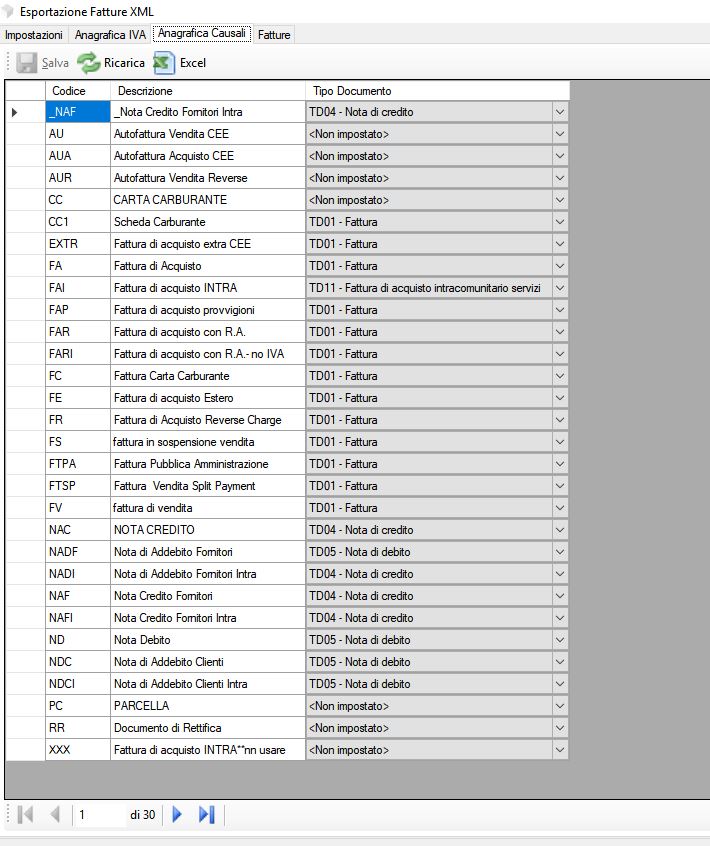Open Tipo Documento dropdown for PARCELLA row
The height and width of the screenshot is (846, 710).
pyautogui.click(x=559, y=706)
